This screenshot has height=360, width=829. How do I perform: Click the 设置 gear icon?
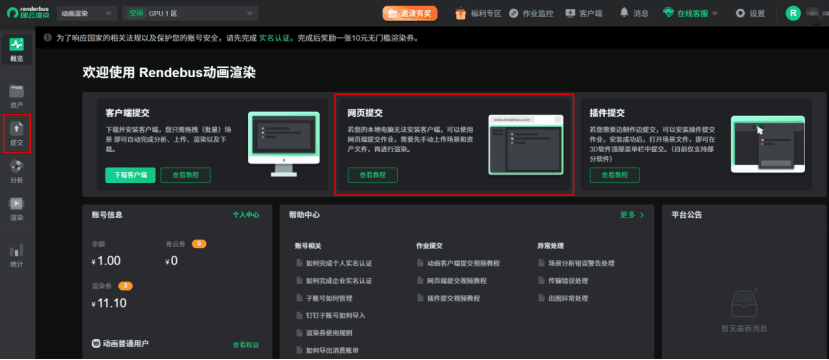point(740,13)
